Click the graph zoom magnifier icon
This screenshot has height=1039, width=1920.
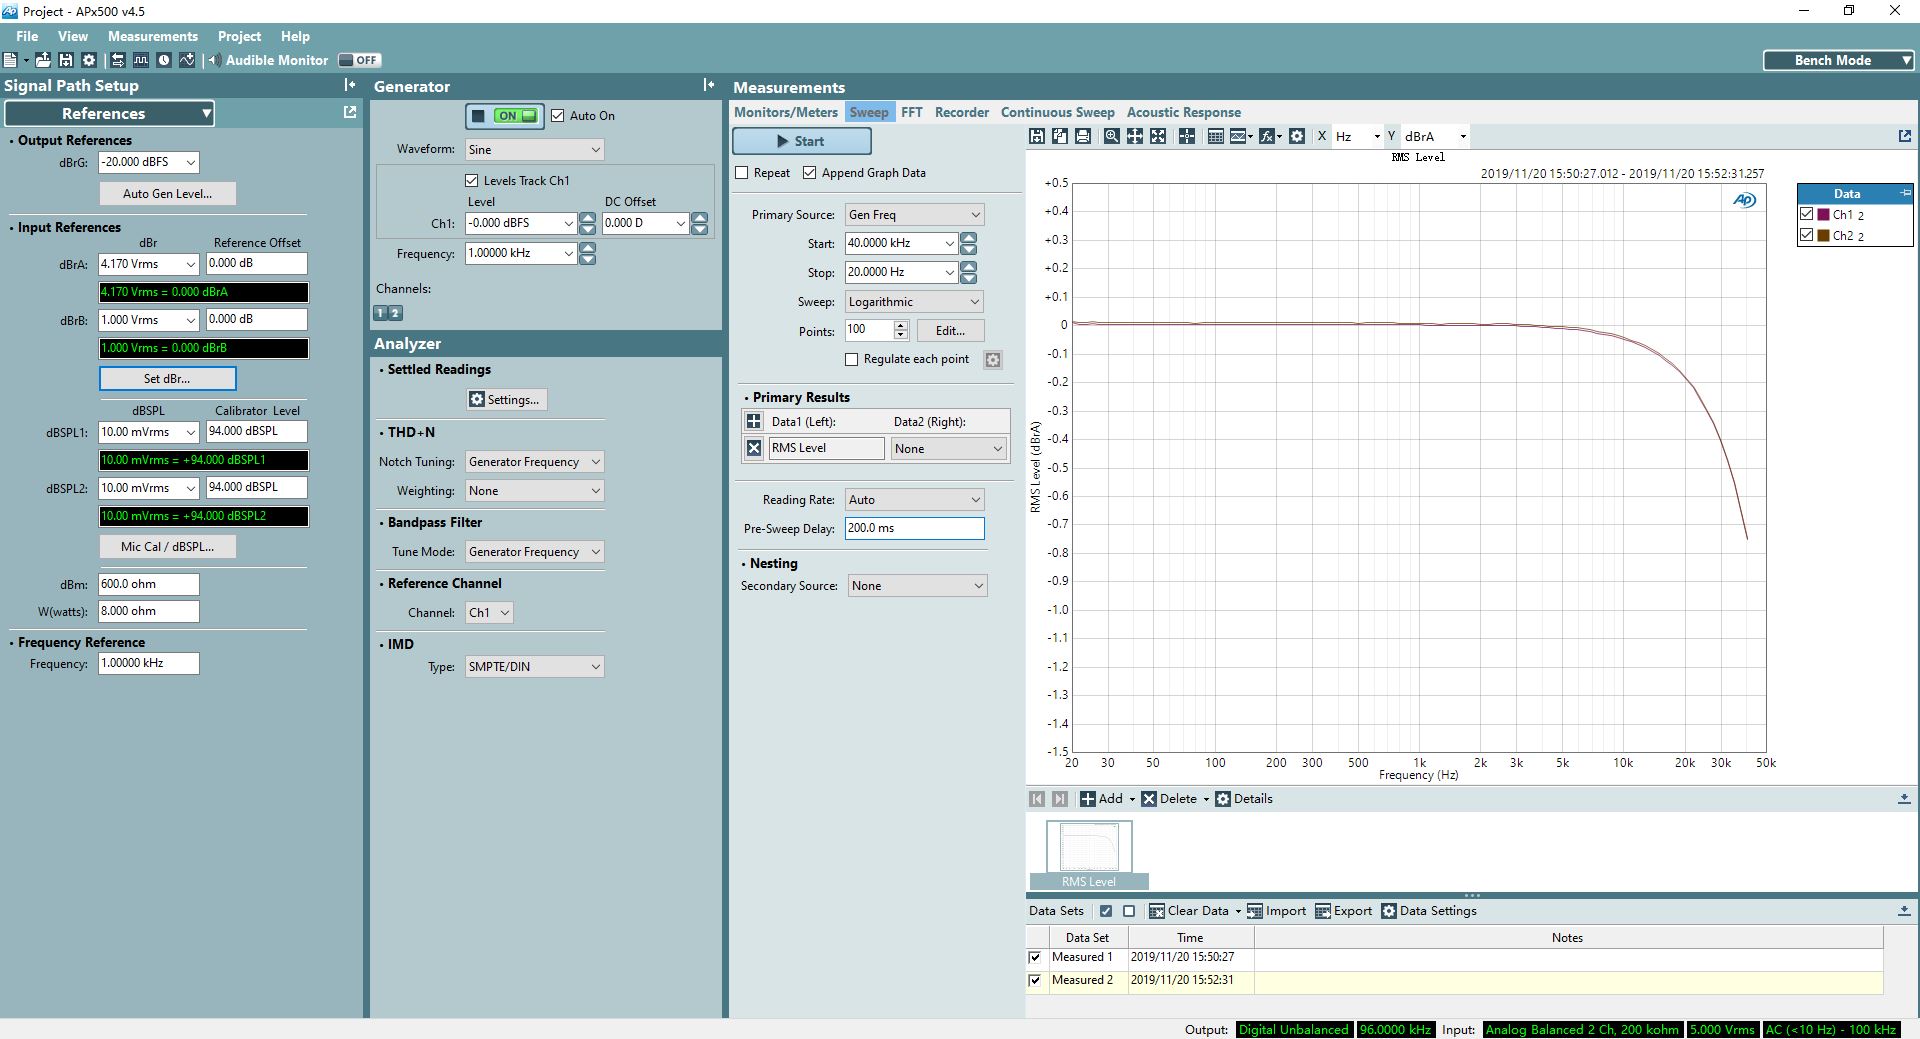click(1112, 136)
